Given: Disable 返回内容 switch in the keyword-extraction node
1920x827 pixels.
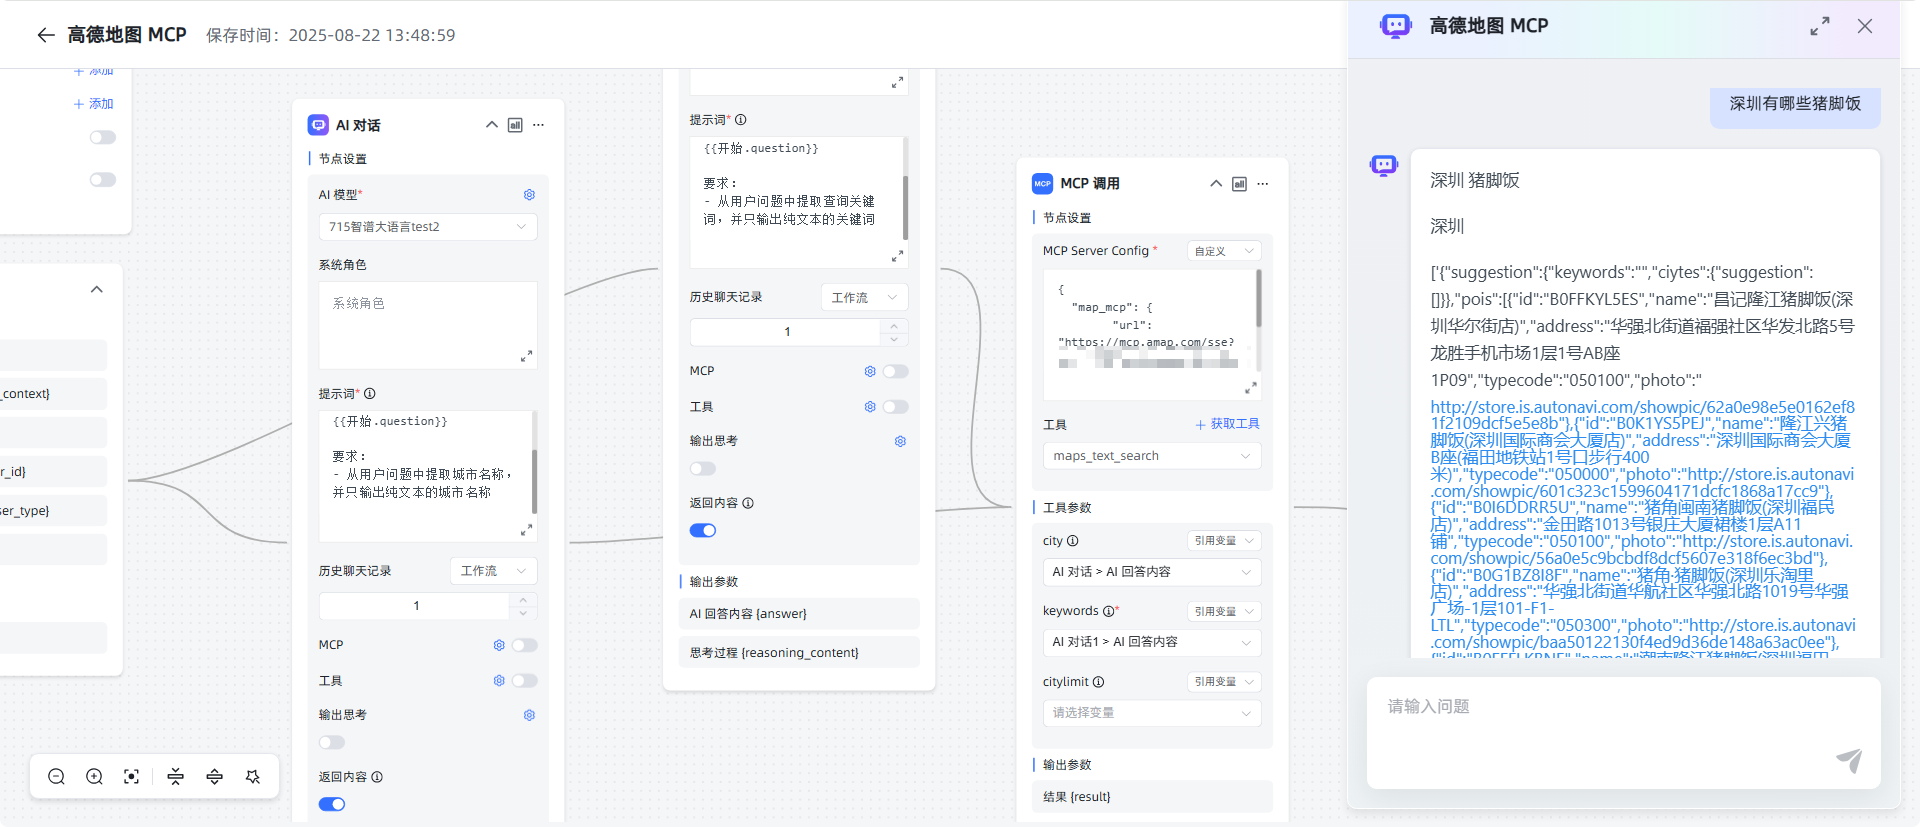Looking at the screenshot, I should point(703,531).
